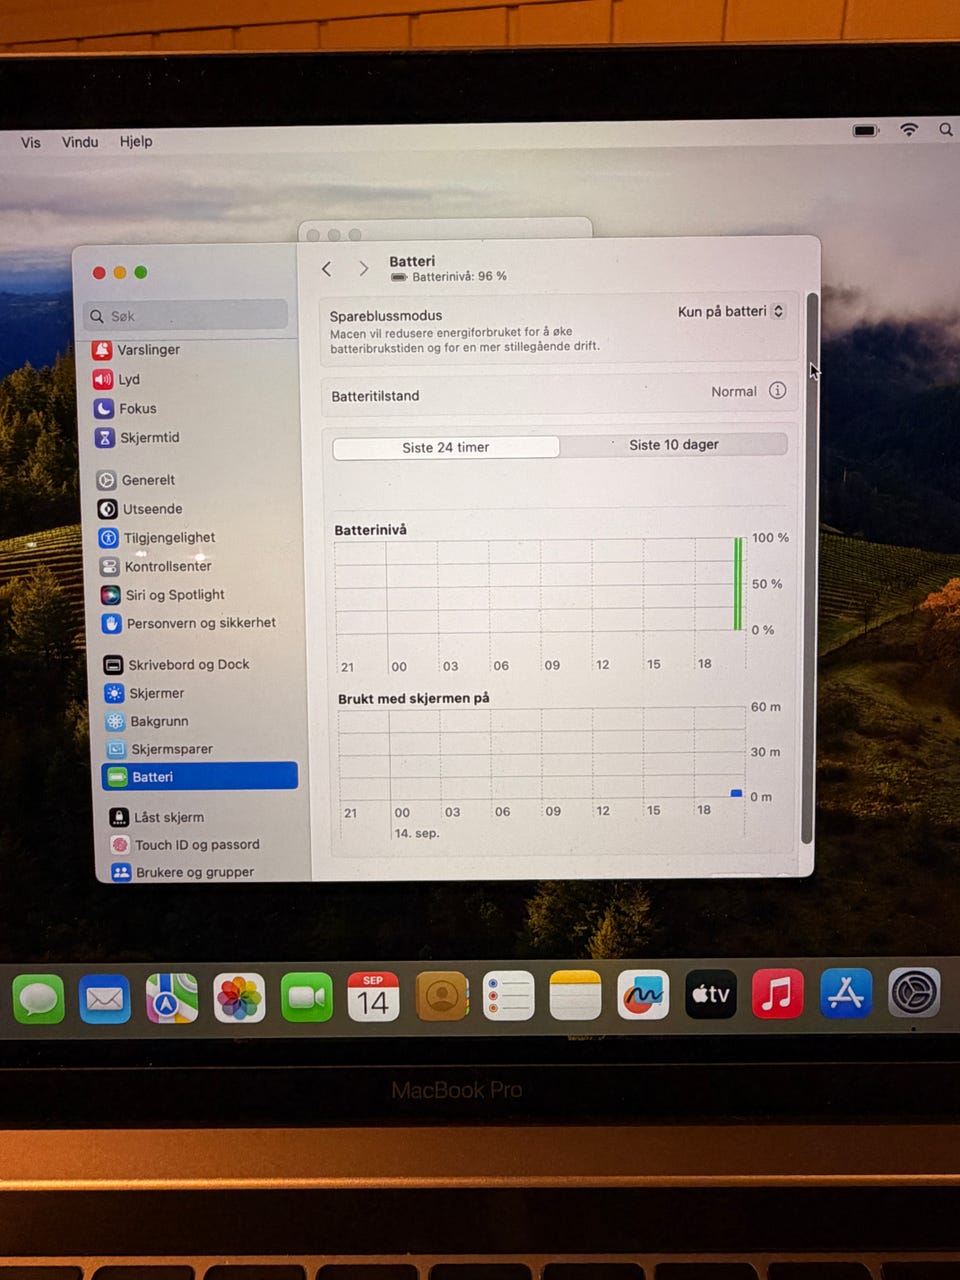Go forward with the right chevron
This screenshot has width=960, height=1280.
point(363,268)
